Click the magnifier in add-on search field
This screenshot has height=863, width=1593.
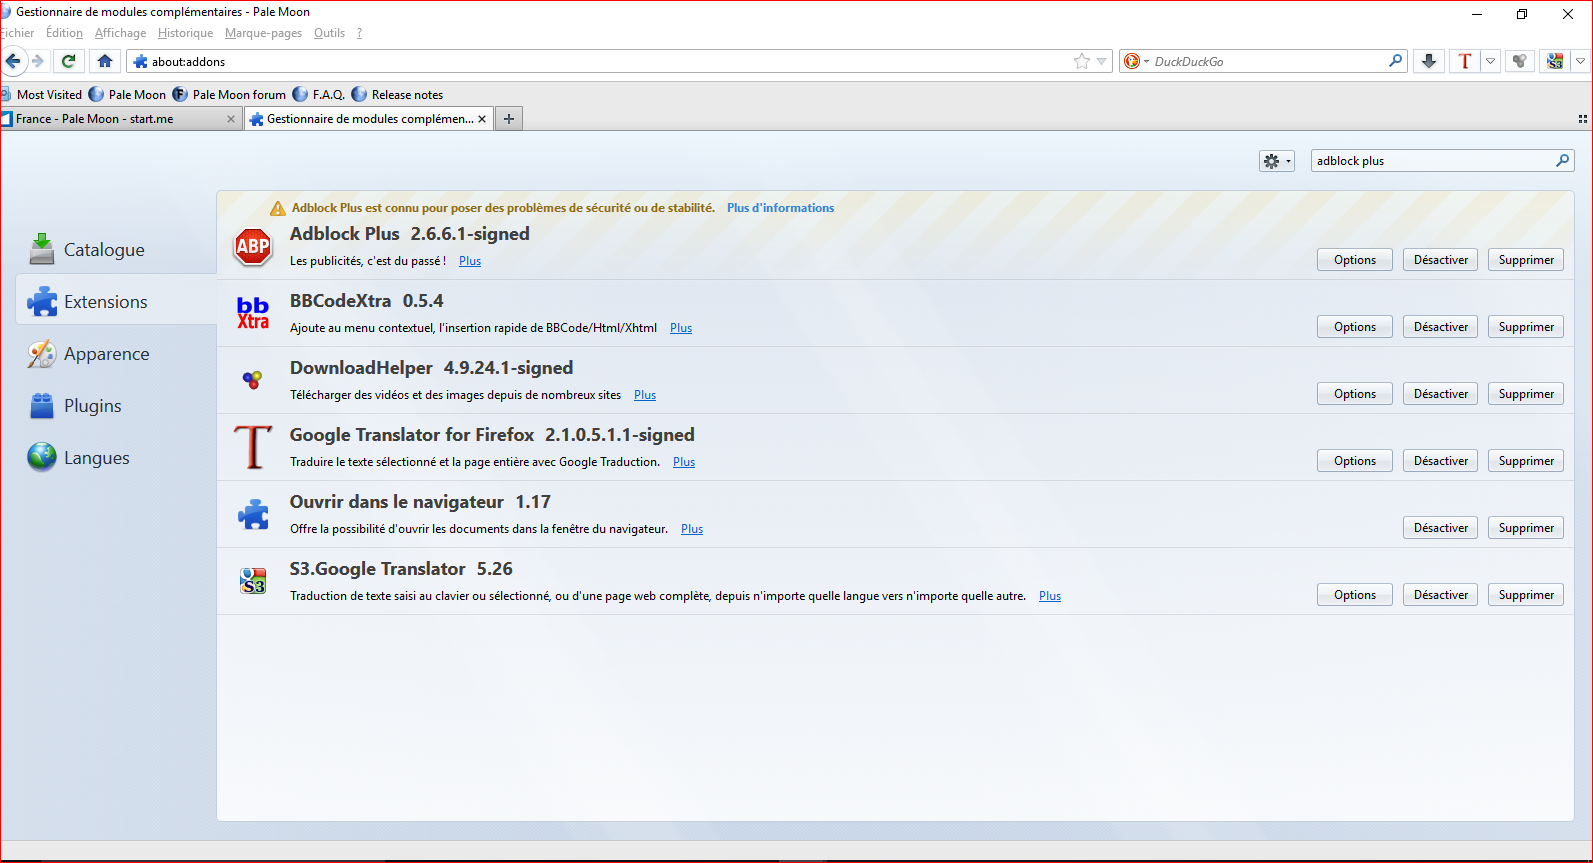click(x=1562, y=160)
